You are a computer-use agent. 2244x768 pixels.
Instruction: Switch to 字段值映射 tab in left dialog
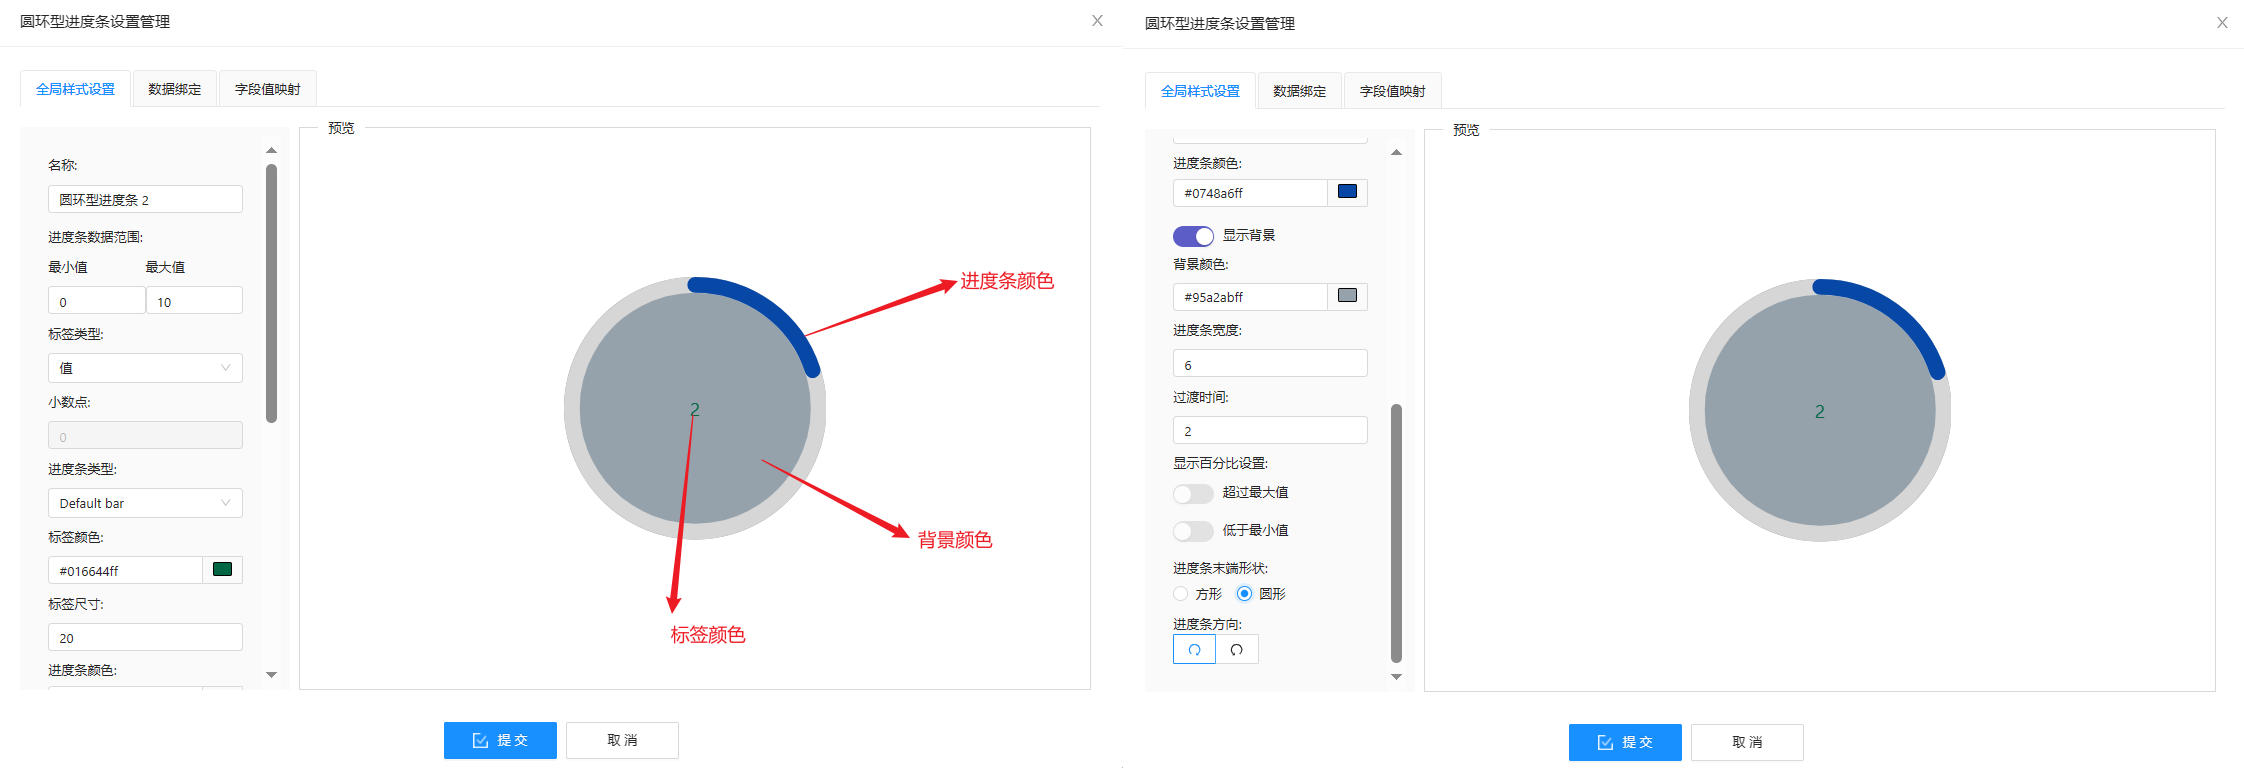[268, 89]
